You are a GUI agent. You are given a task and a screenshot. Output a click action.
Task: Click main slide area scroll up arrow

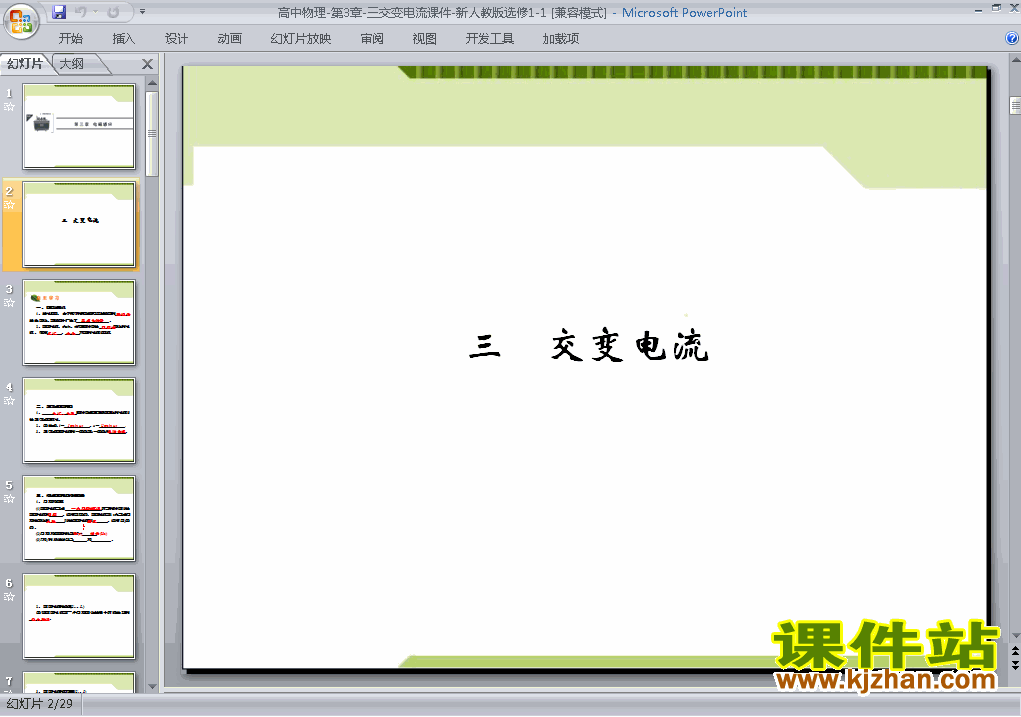point(1015,60)
